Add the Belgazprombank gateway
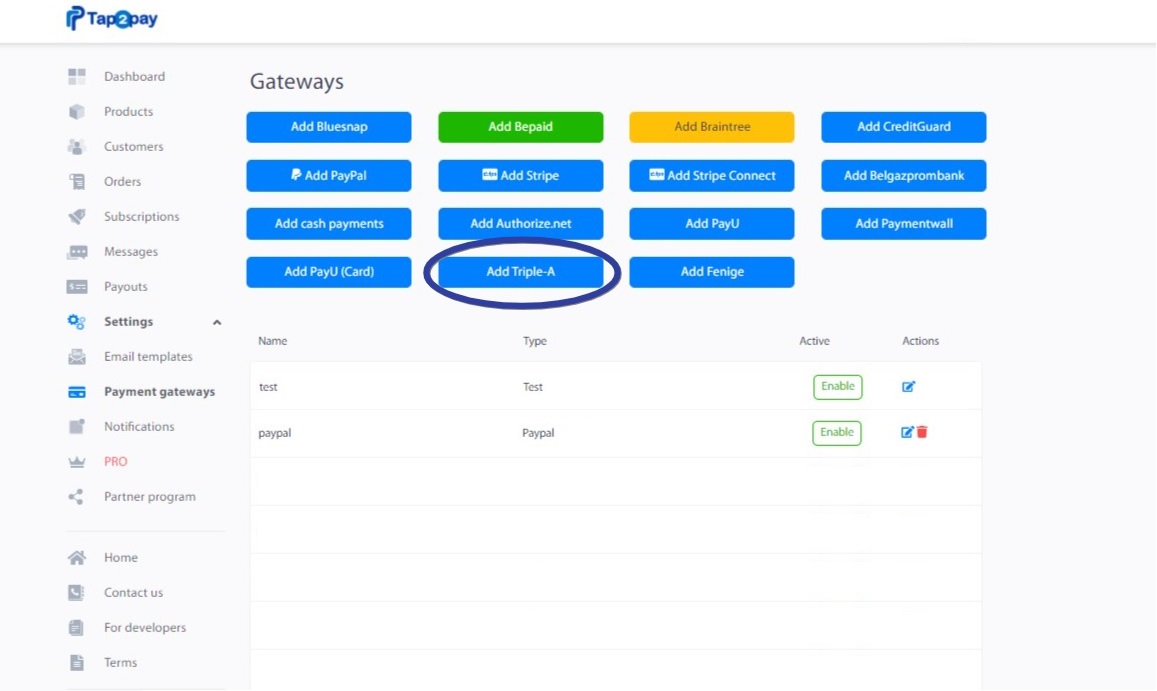The width and height of the screenshot is (1157, 691). point(904,176)
